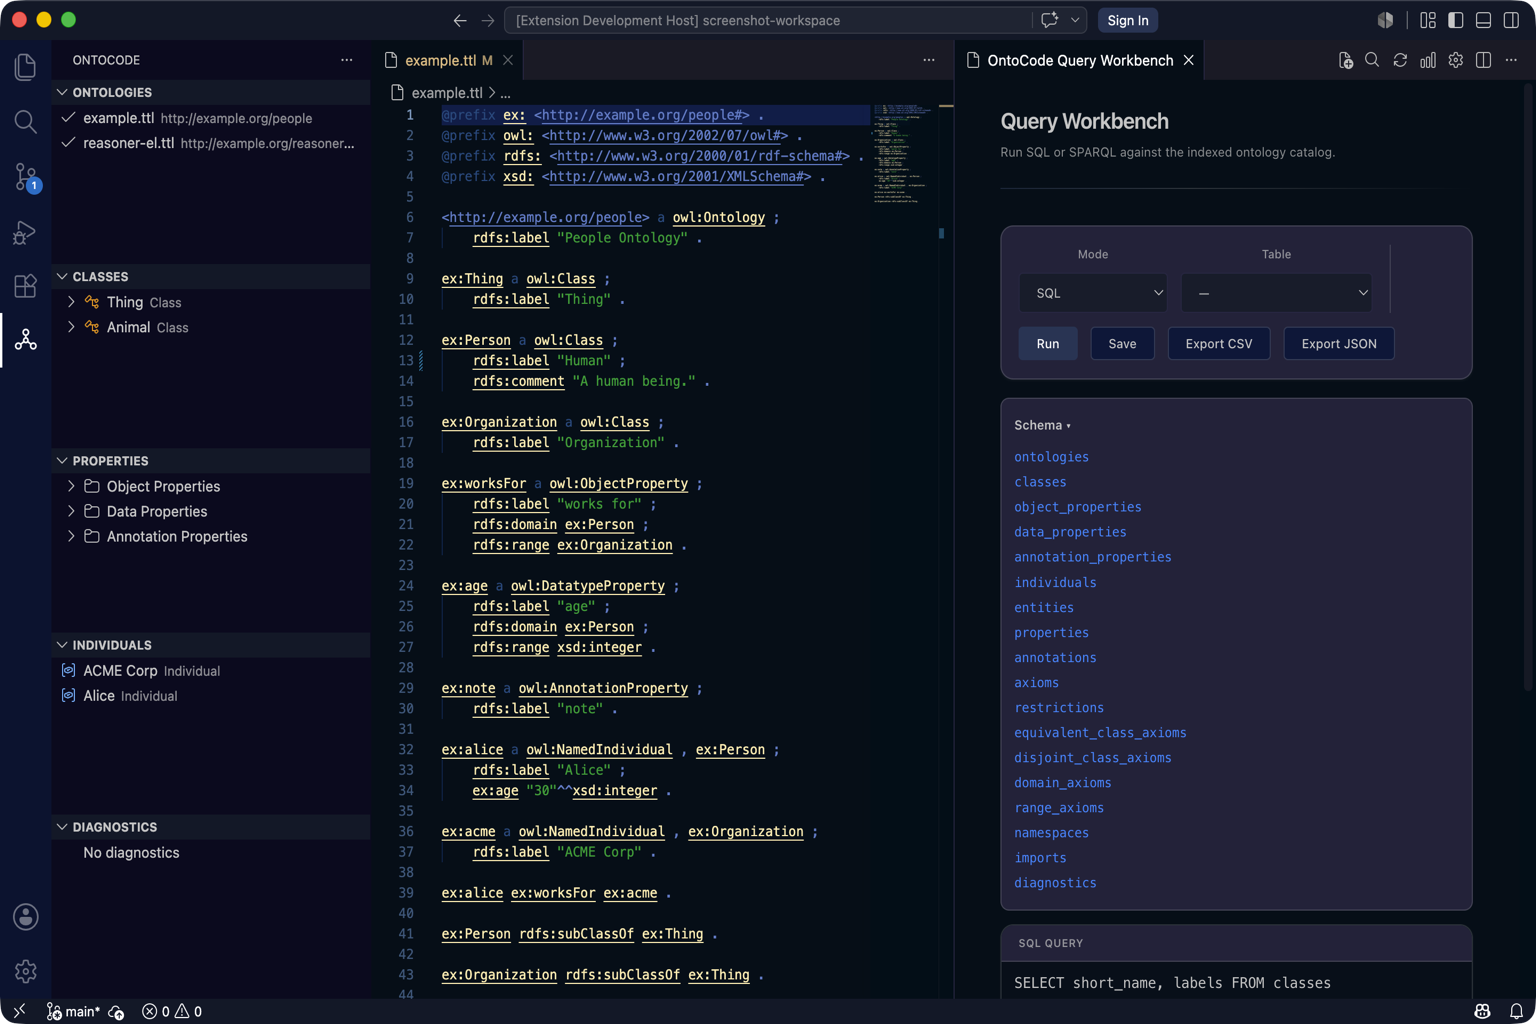Click the new query file icon
This screenshot has height=1024, width=1536.
point(1346,61)
